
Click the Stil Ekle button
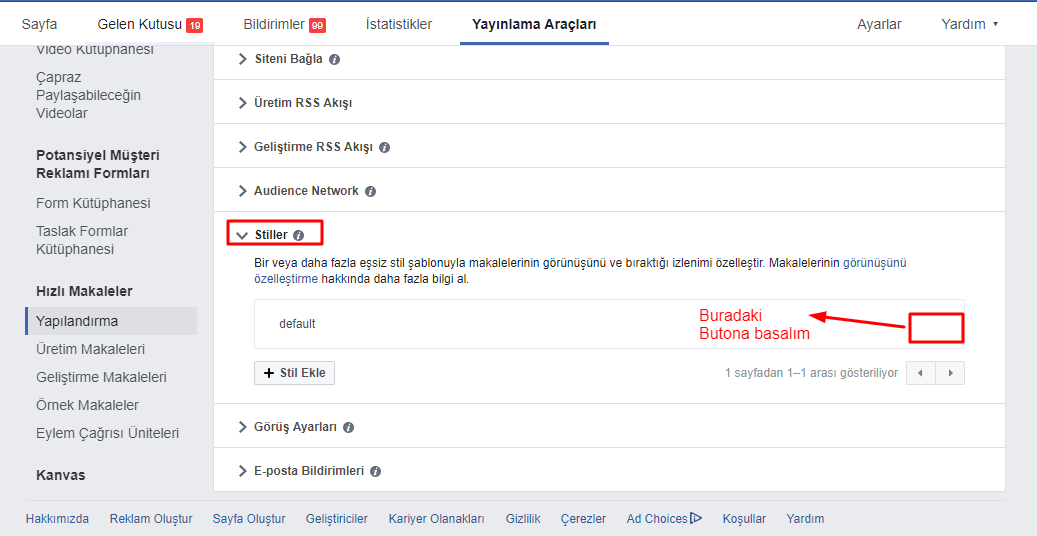pos(294,373)
